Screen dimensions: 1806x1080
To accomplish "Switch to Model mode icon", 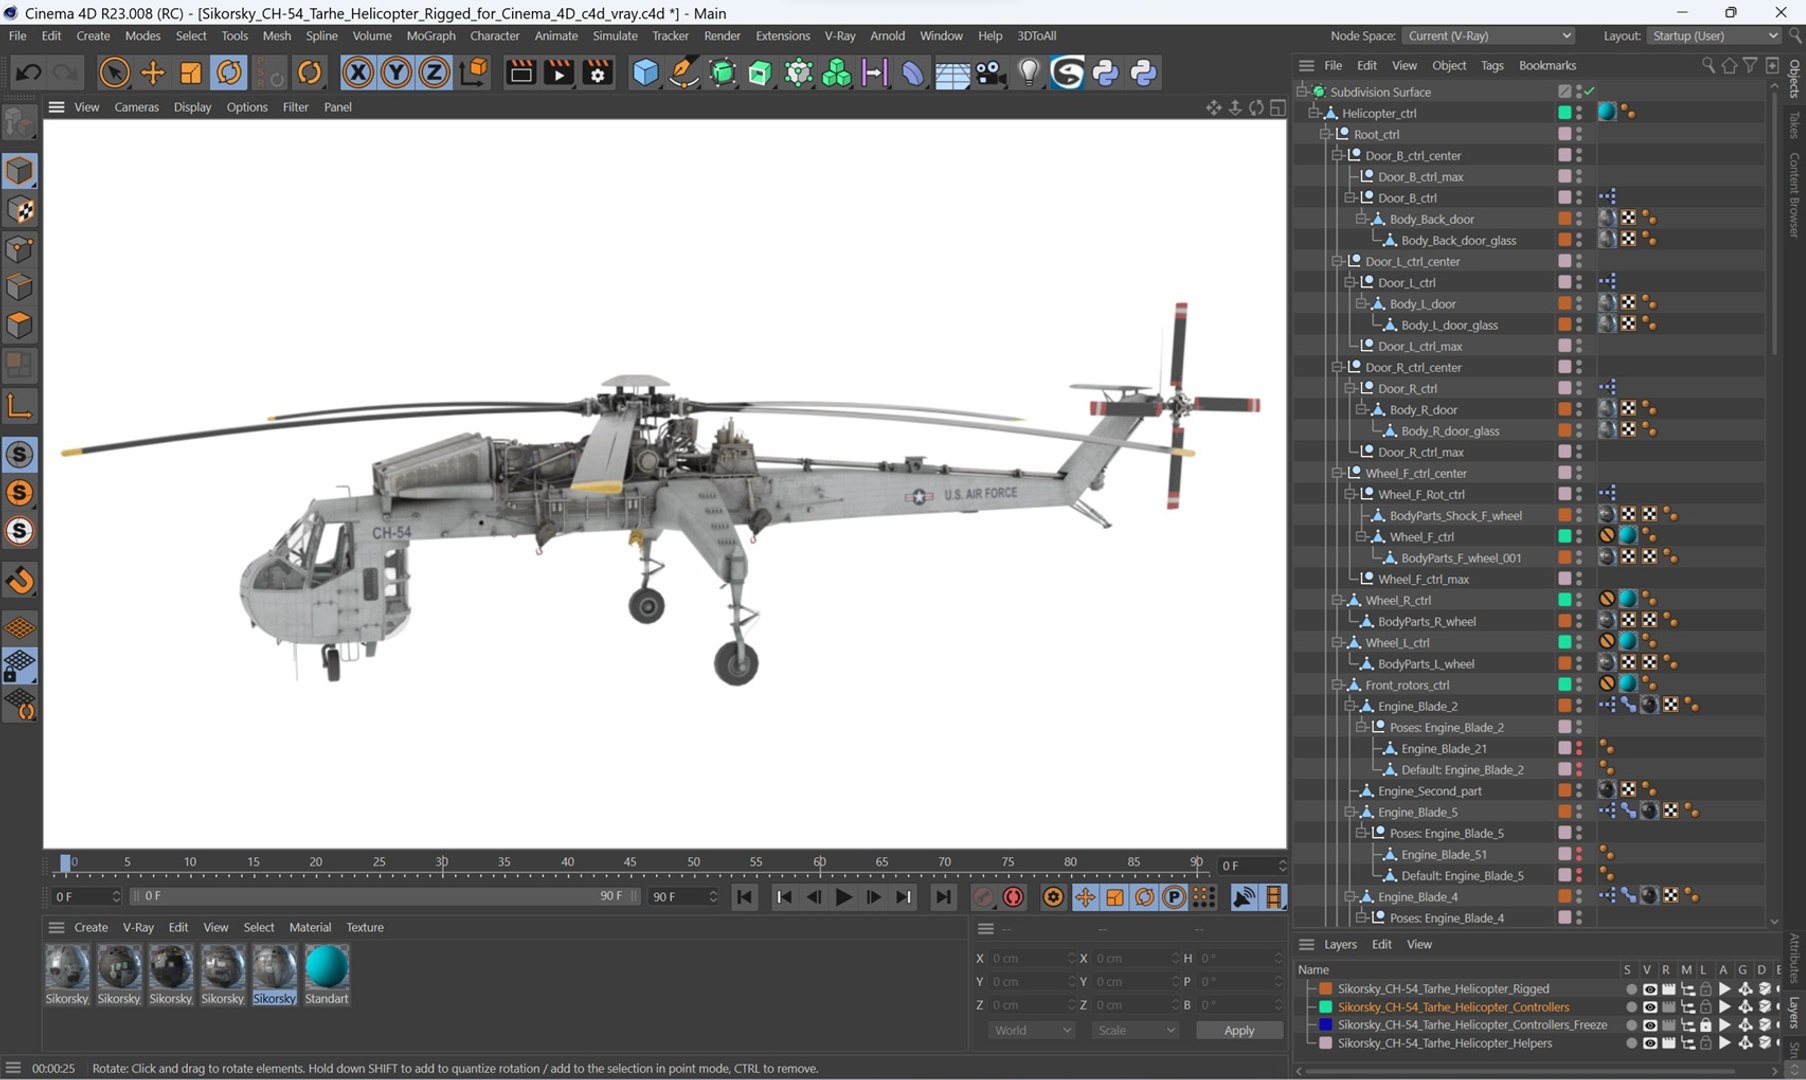I will (20, 171).
